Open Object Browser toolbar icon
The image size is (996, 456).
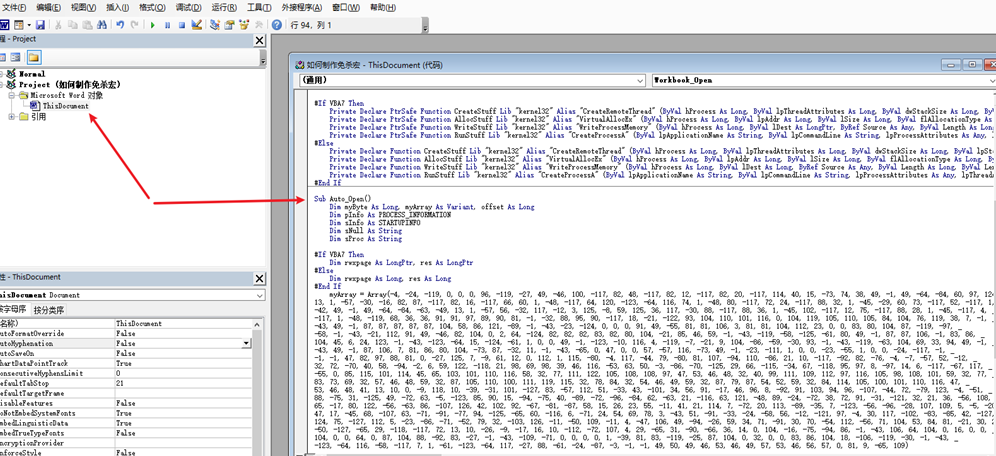tap(244, 25)
